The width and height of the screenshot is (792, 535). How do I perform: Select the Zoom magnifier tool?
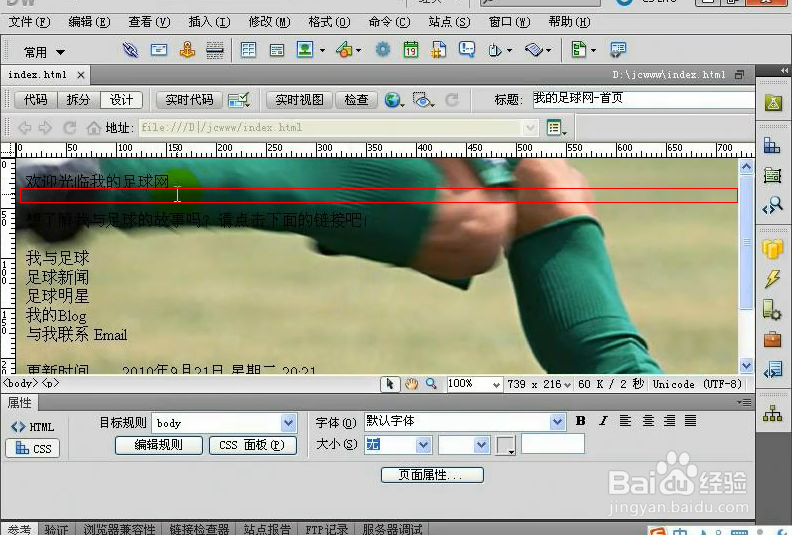pyautogui.click(x=431, y=384)
